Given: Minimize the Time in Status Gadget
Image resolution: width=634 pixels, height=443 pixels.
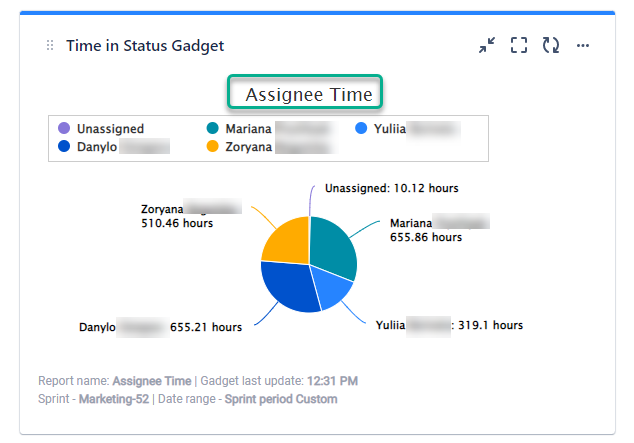Looking at the screenshot, I should (487, 45).
